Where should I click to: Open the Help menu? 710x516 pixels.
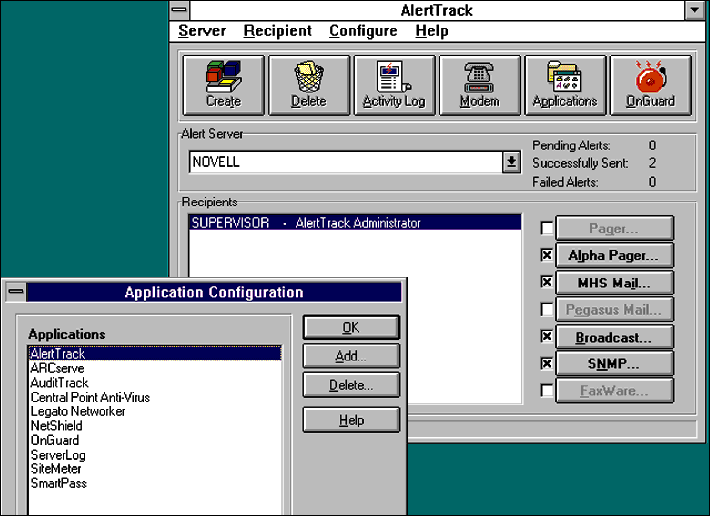[x=432, y=31]
